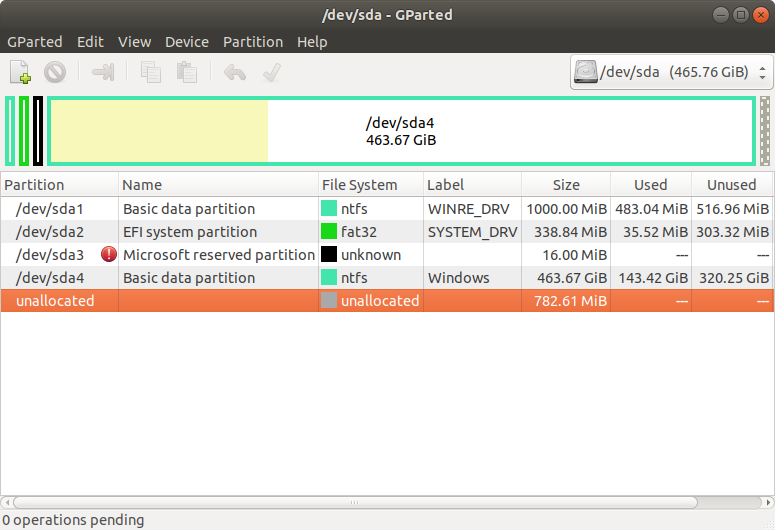Click the 320.25 GiB unused cell
775x530 pixels.
734,278
